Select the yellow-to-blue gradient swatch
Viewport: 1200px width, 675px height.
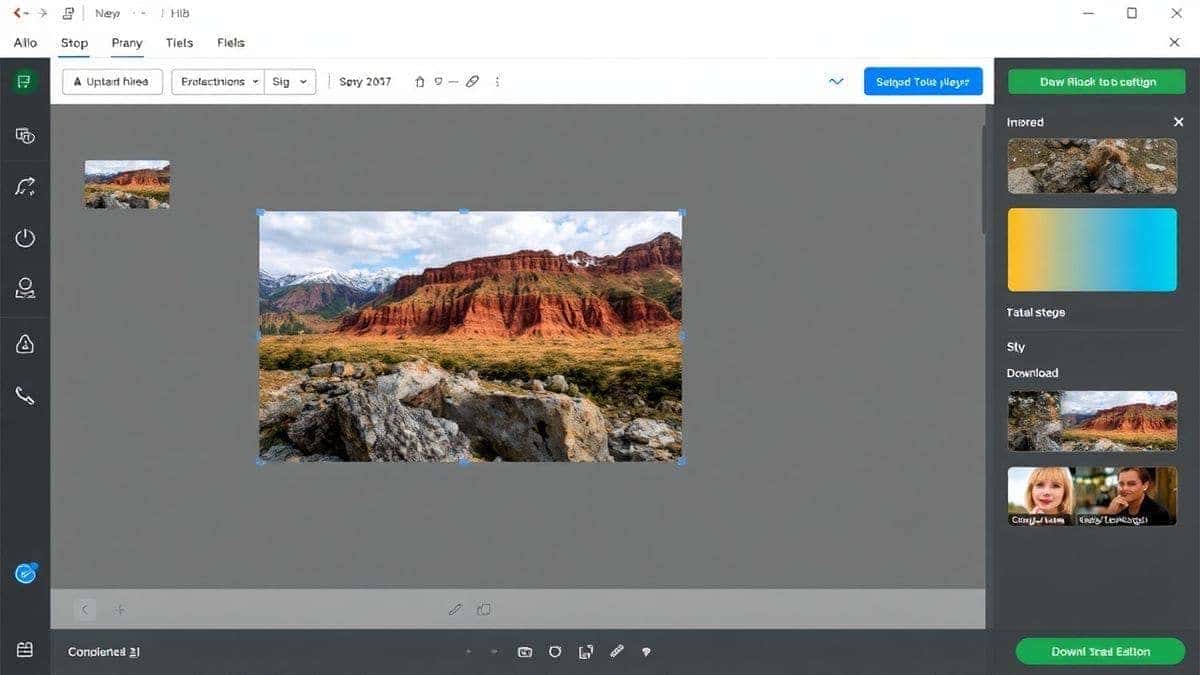pyautogui.click(x=1092, y=249)
